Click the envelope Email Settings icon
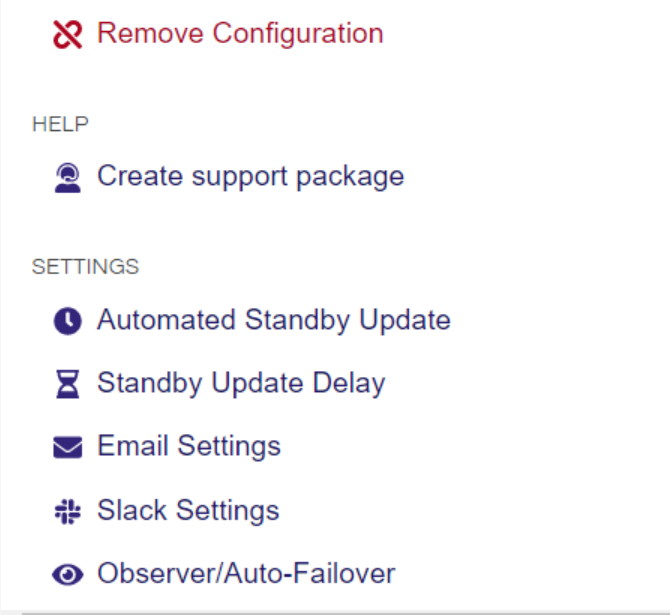670x615 pixels. click(x=67, y=447)
